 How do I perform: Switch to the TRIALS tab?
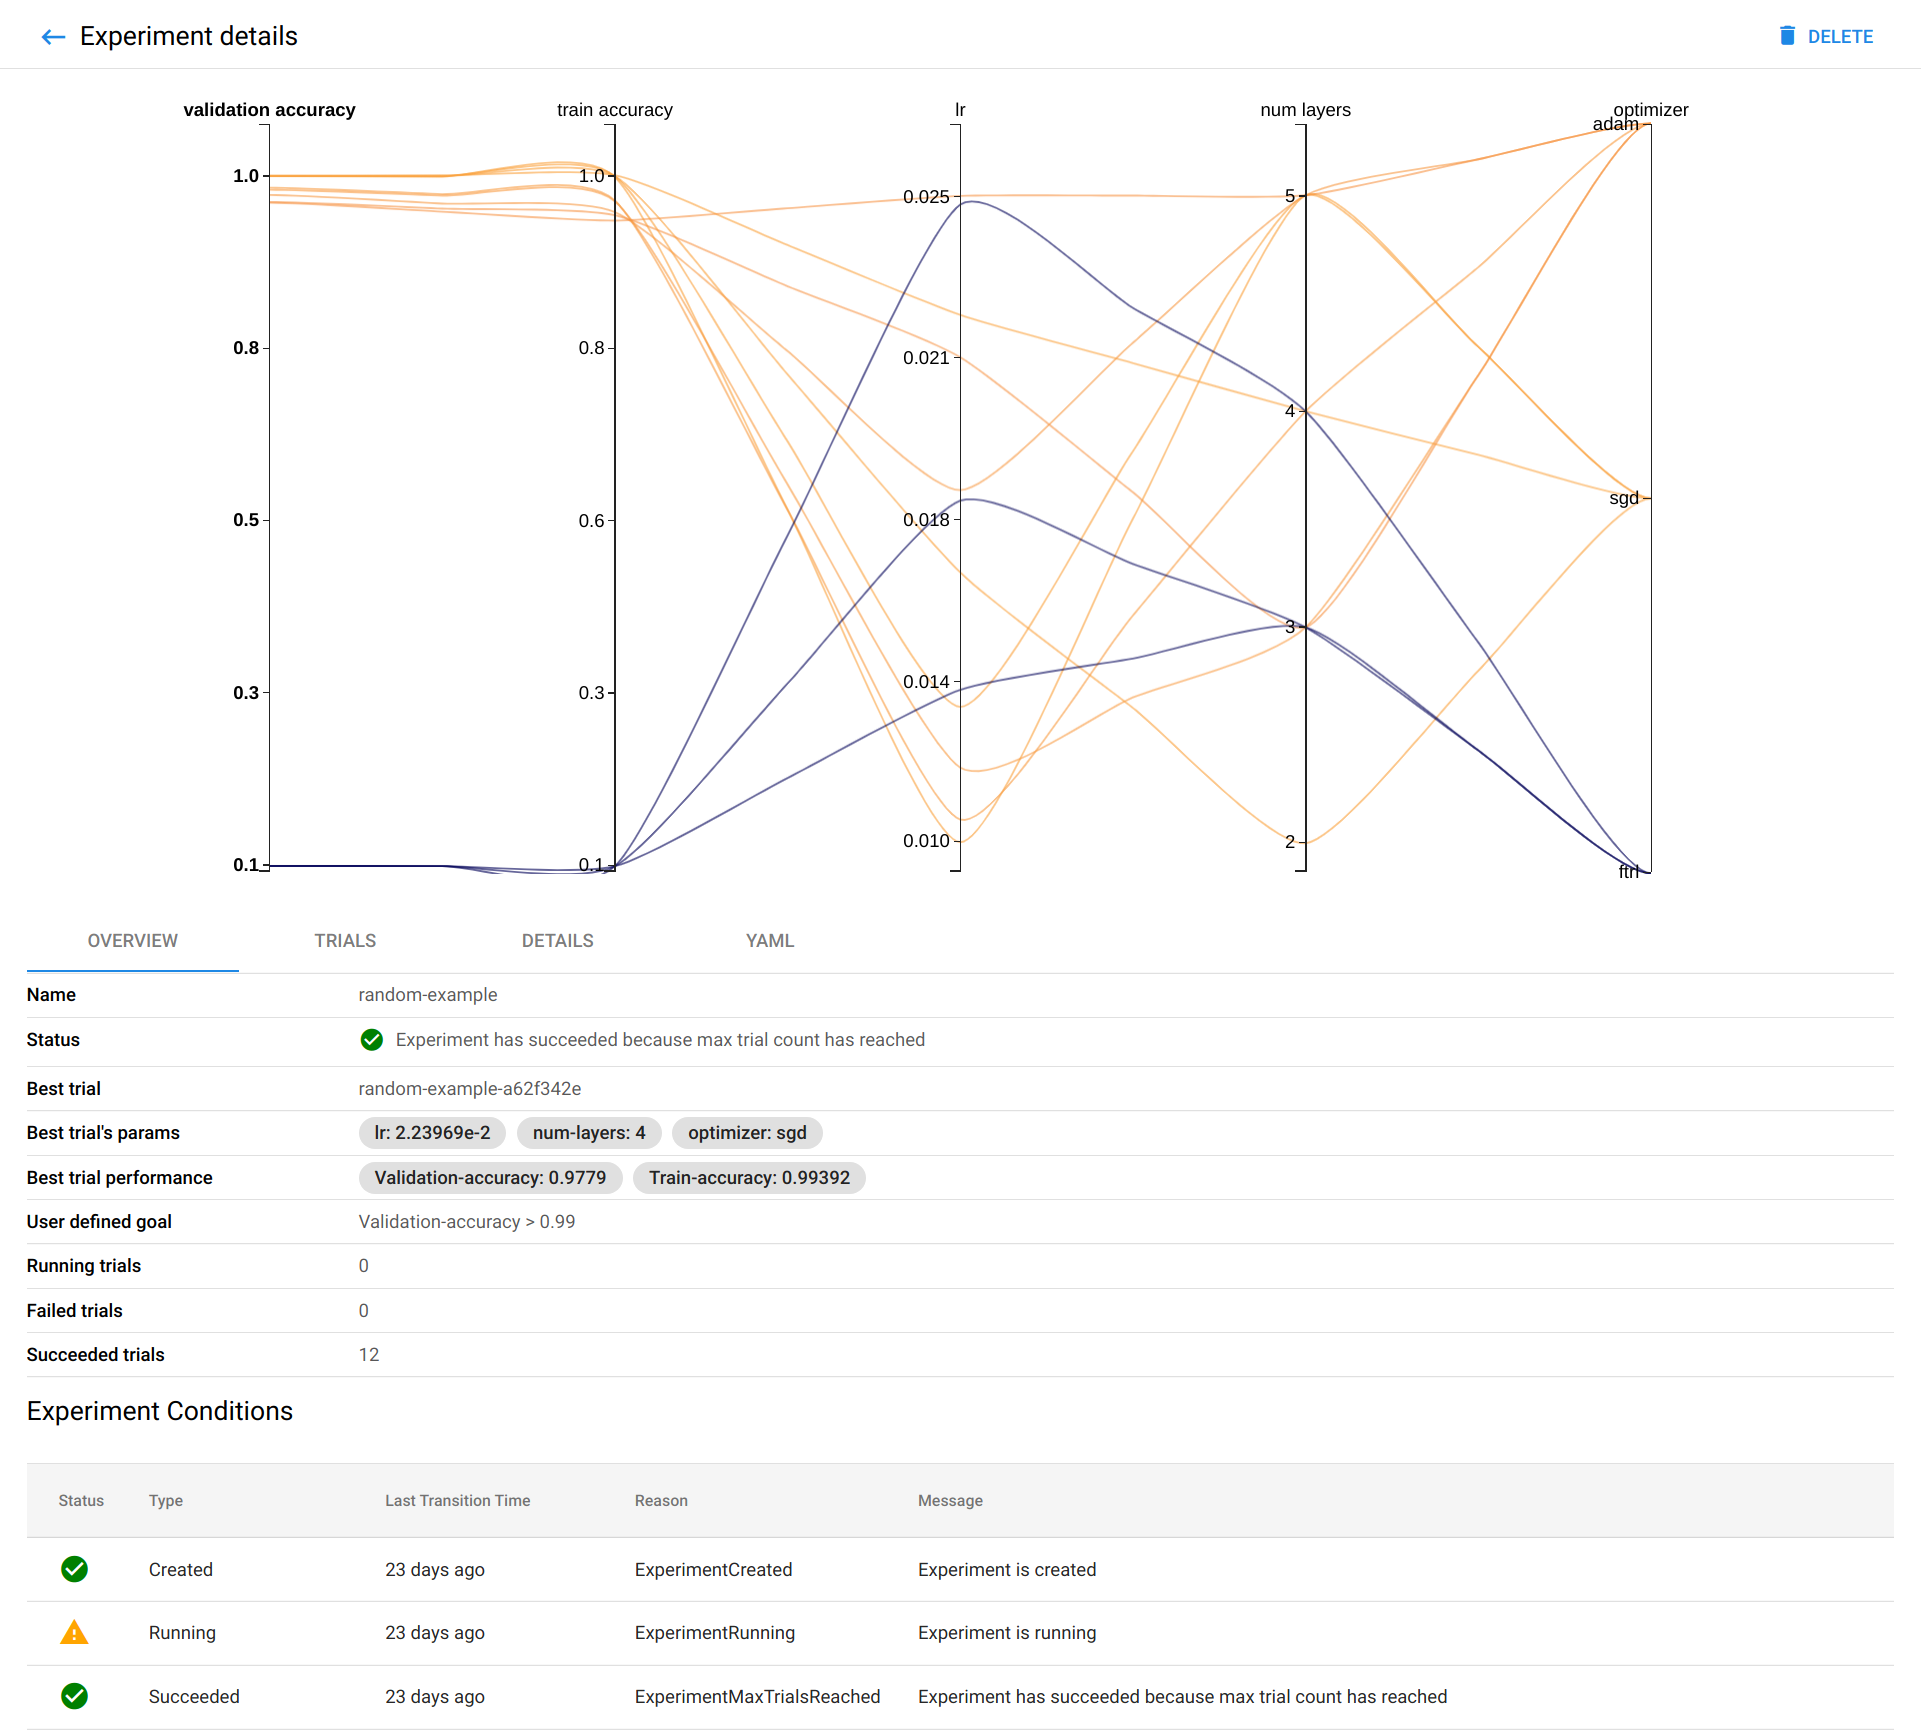[344, 940]
